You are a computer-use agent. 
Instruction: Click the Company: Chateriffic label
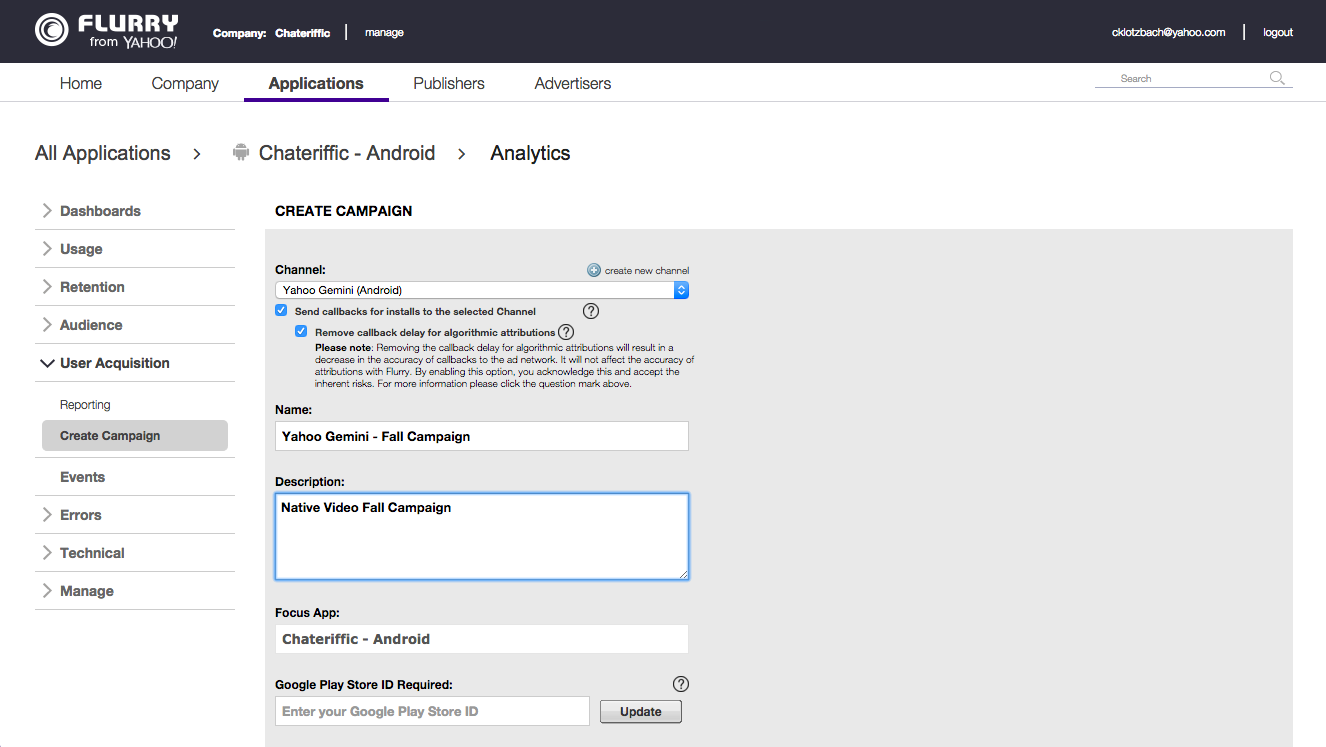pos(271,33)
